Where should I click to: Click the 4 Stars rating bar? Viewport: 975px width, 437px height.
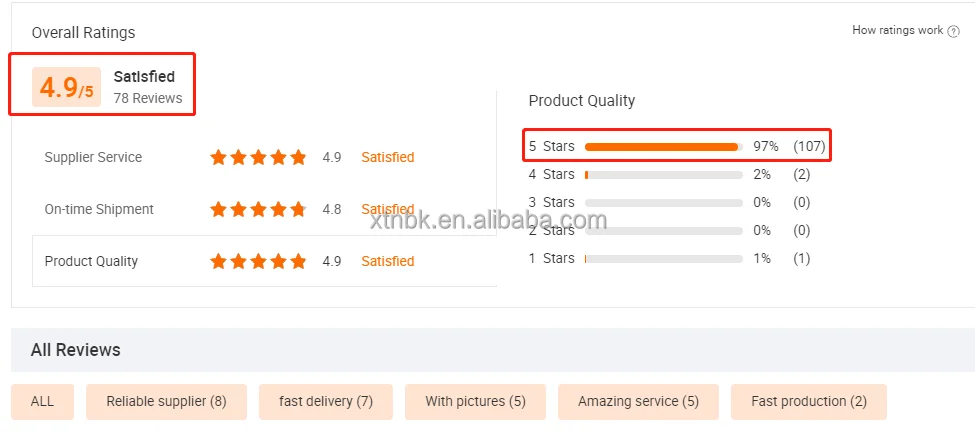[x=663, y=174]
